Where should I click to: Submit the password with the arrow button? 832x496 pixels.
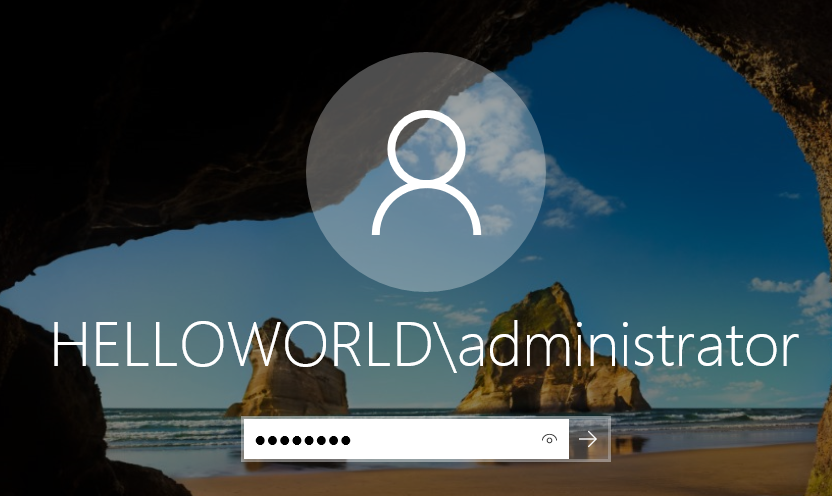coord(589,439)
